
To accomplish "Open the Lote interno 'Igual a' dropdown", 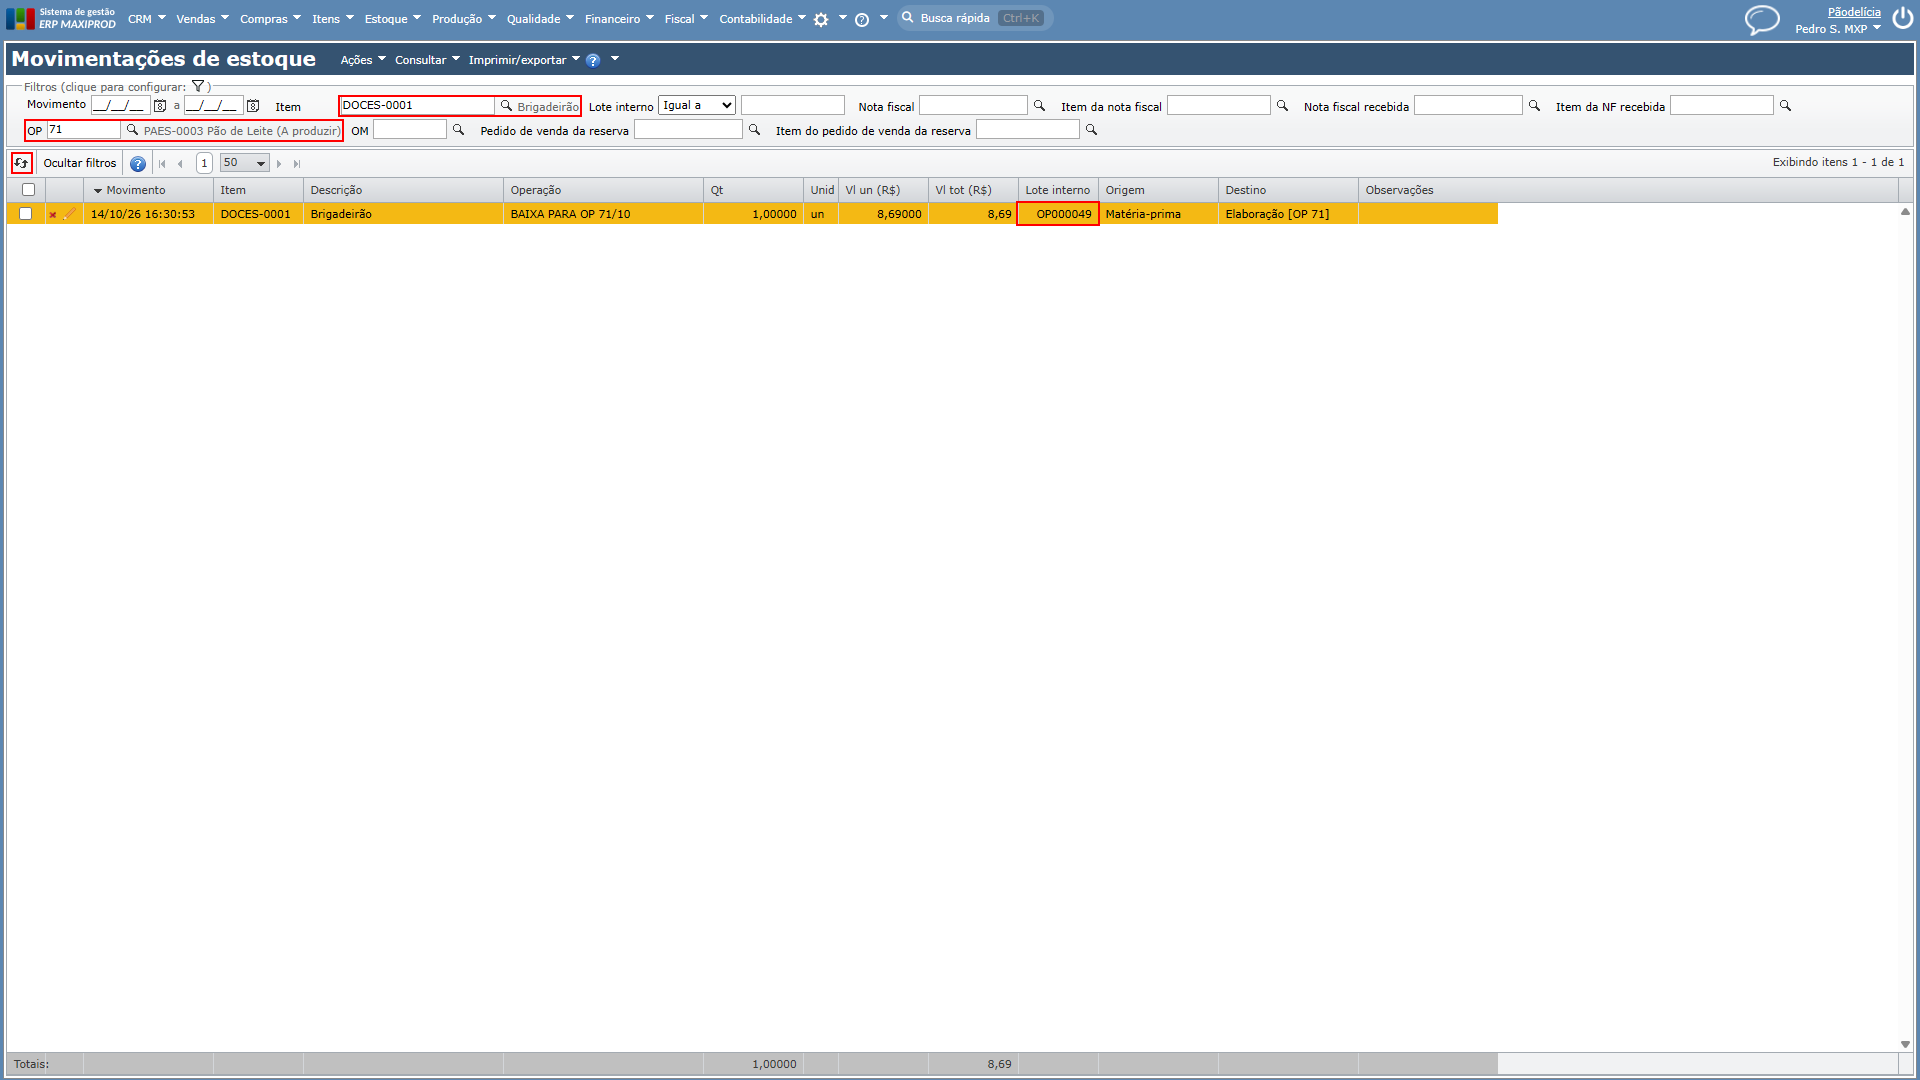I will pyautogui.click(x=697, y=106).
